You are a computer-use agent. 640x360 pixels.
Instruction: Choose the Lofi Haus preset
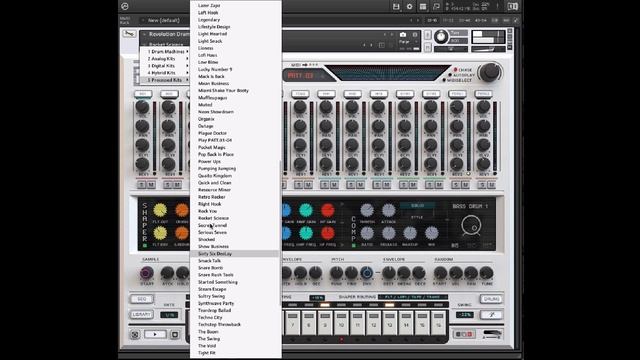pyautogui.click(x=235, y=55)
